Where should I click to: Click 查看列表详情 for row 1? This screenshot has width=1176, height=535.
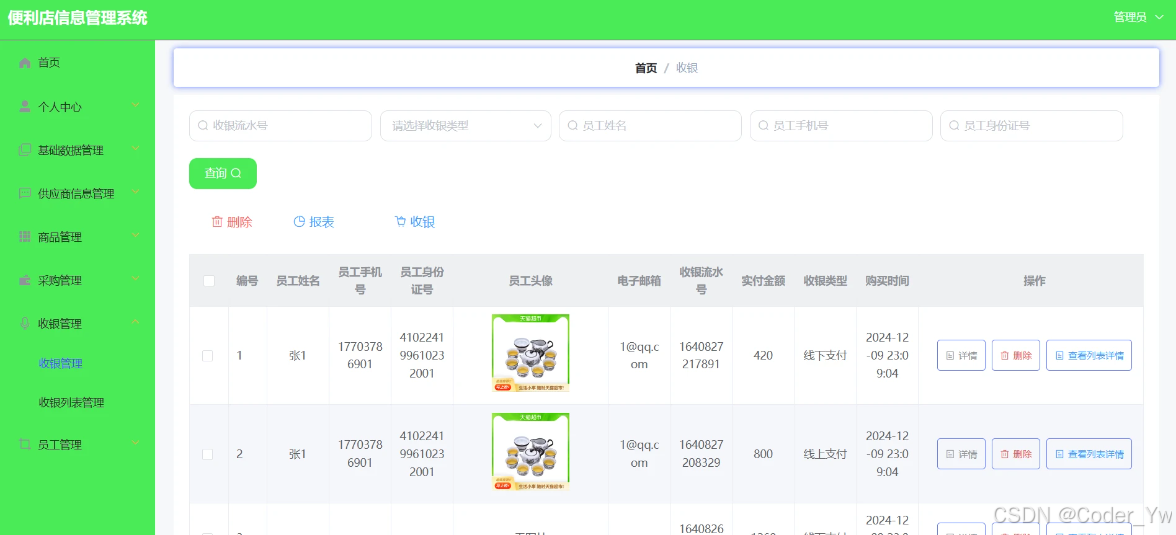tap(1089, 356)
